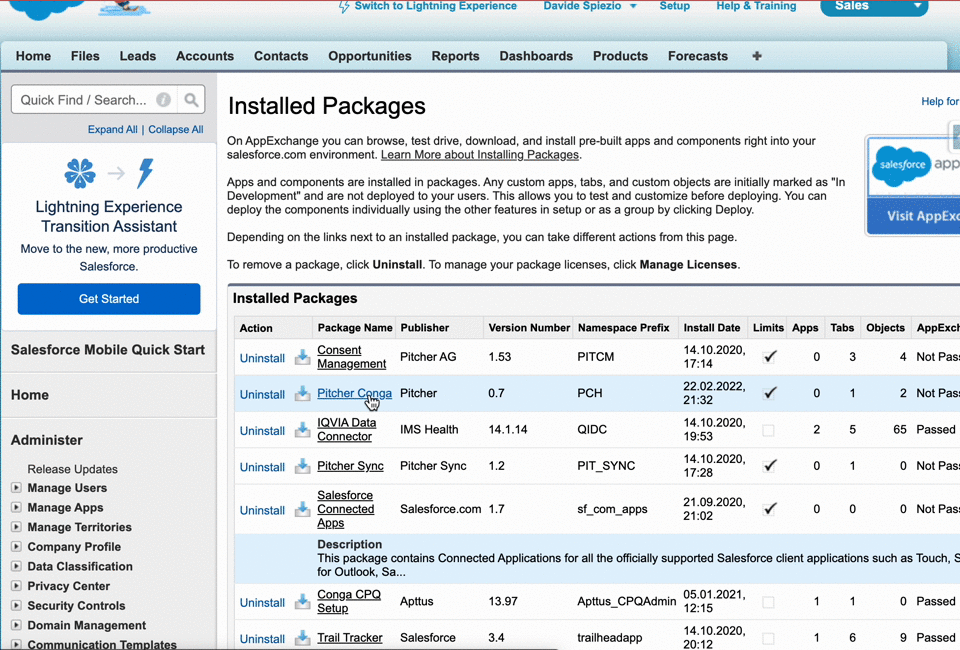
Task: Click the Quick Find help info icon
Action: coord(163,100)
